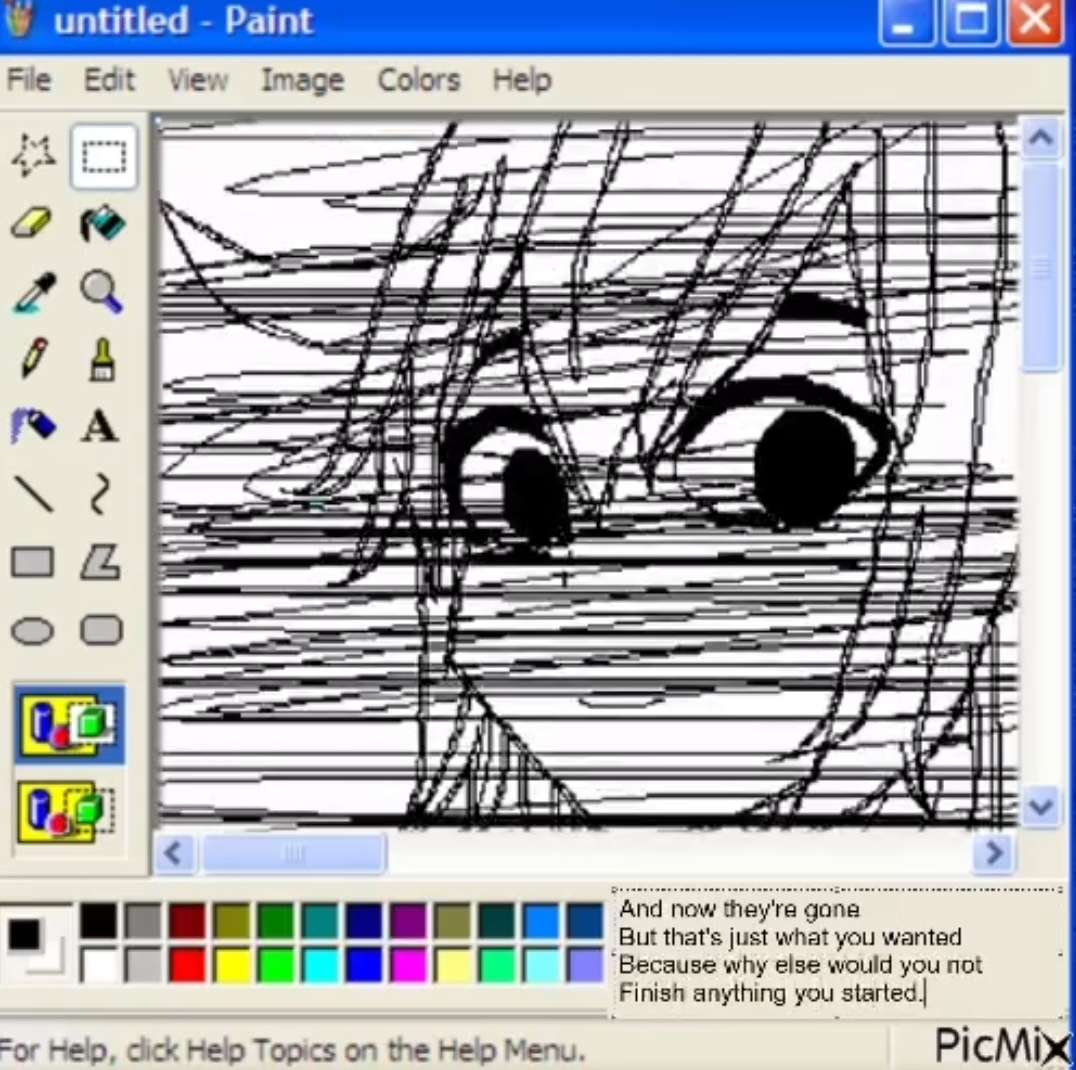Pick the Eraser tool

click(x=32, y=224)
